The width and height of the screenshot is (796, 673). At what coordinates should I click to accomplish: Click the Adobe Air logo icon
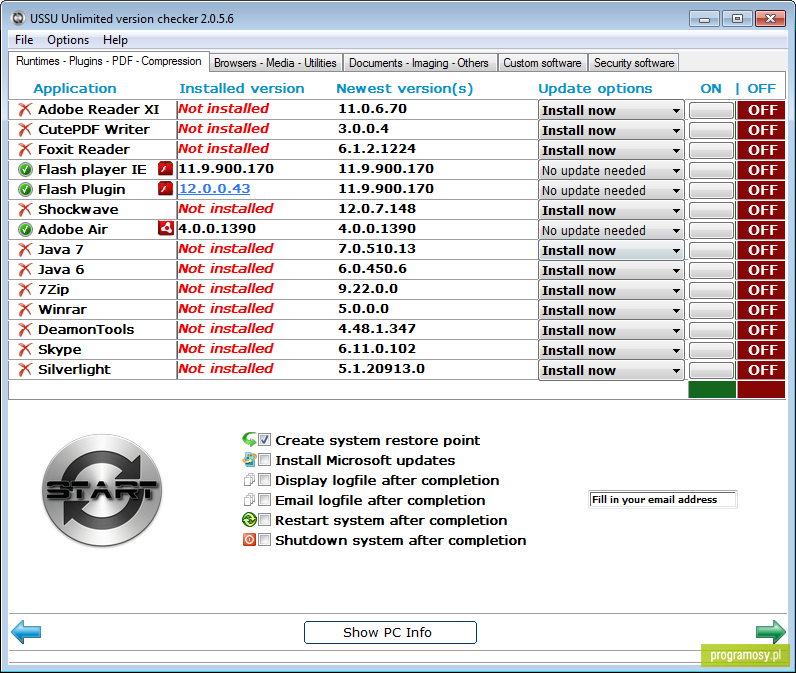165,228
